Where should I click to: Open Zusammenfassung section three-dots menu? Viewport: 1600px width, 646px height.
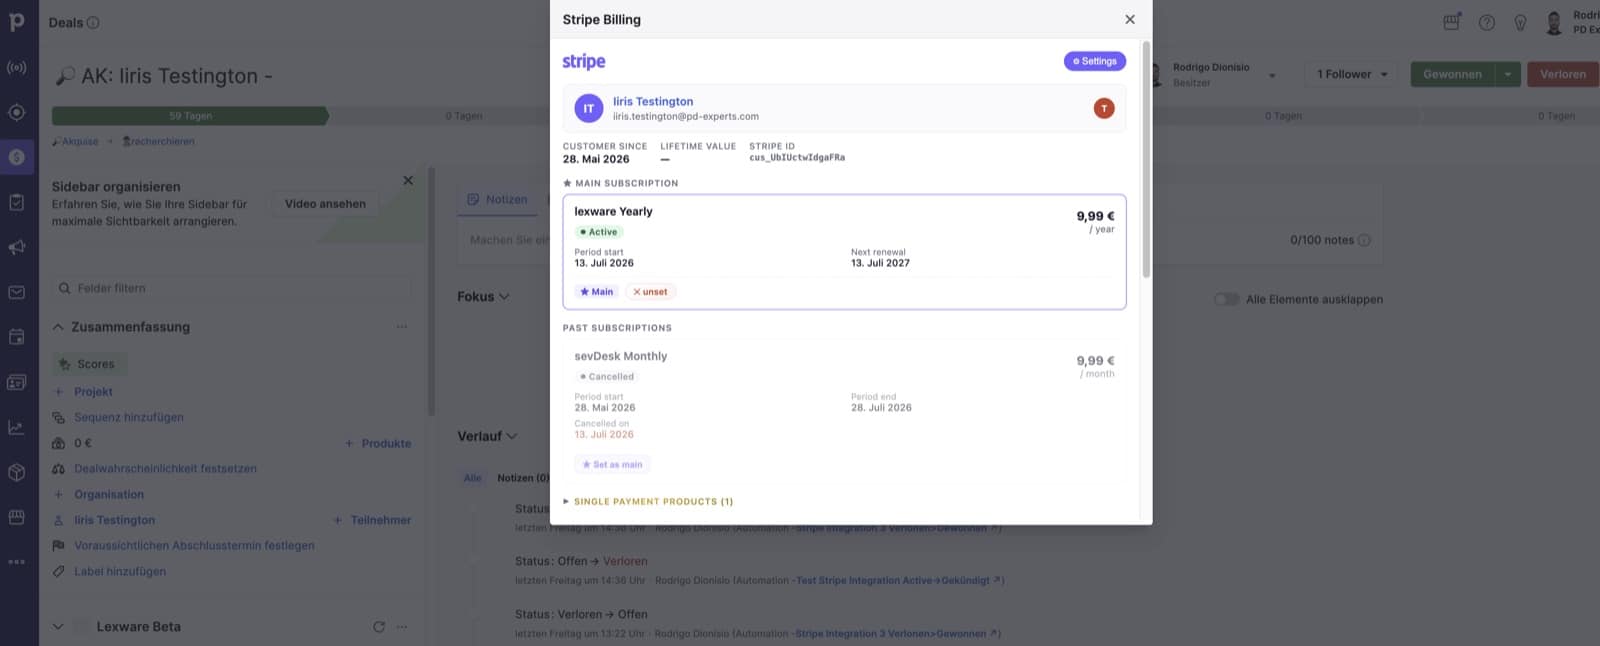click(x=402, y=327)
